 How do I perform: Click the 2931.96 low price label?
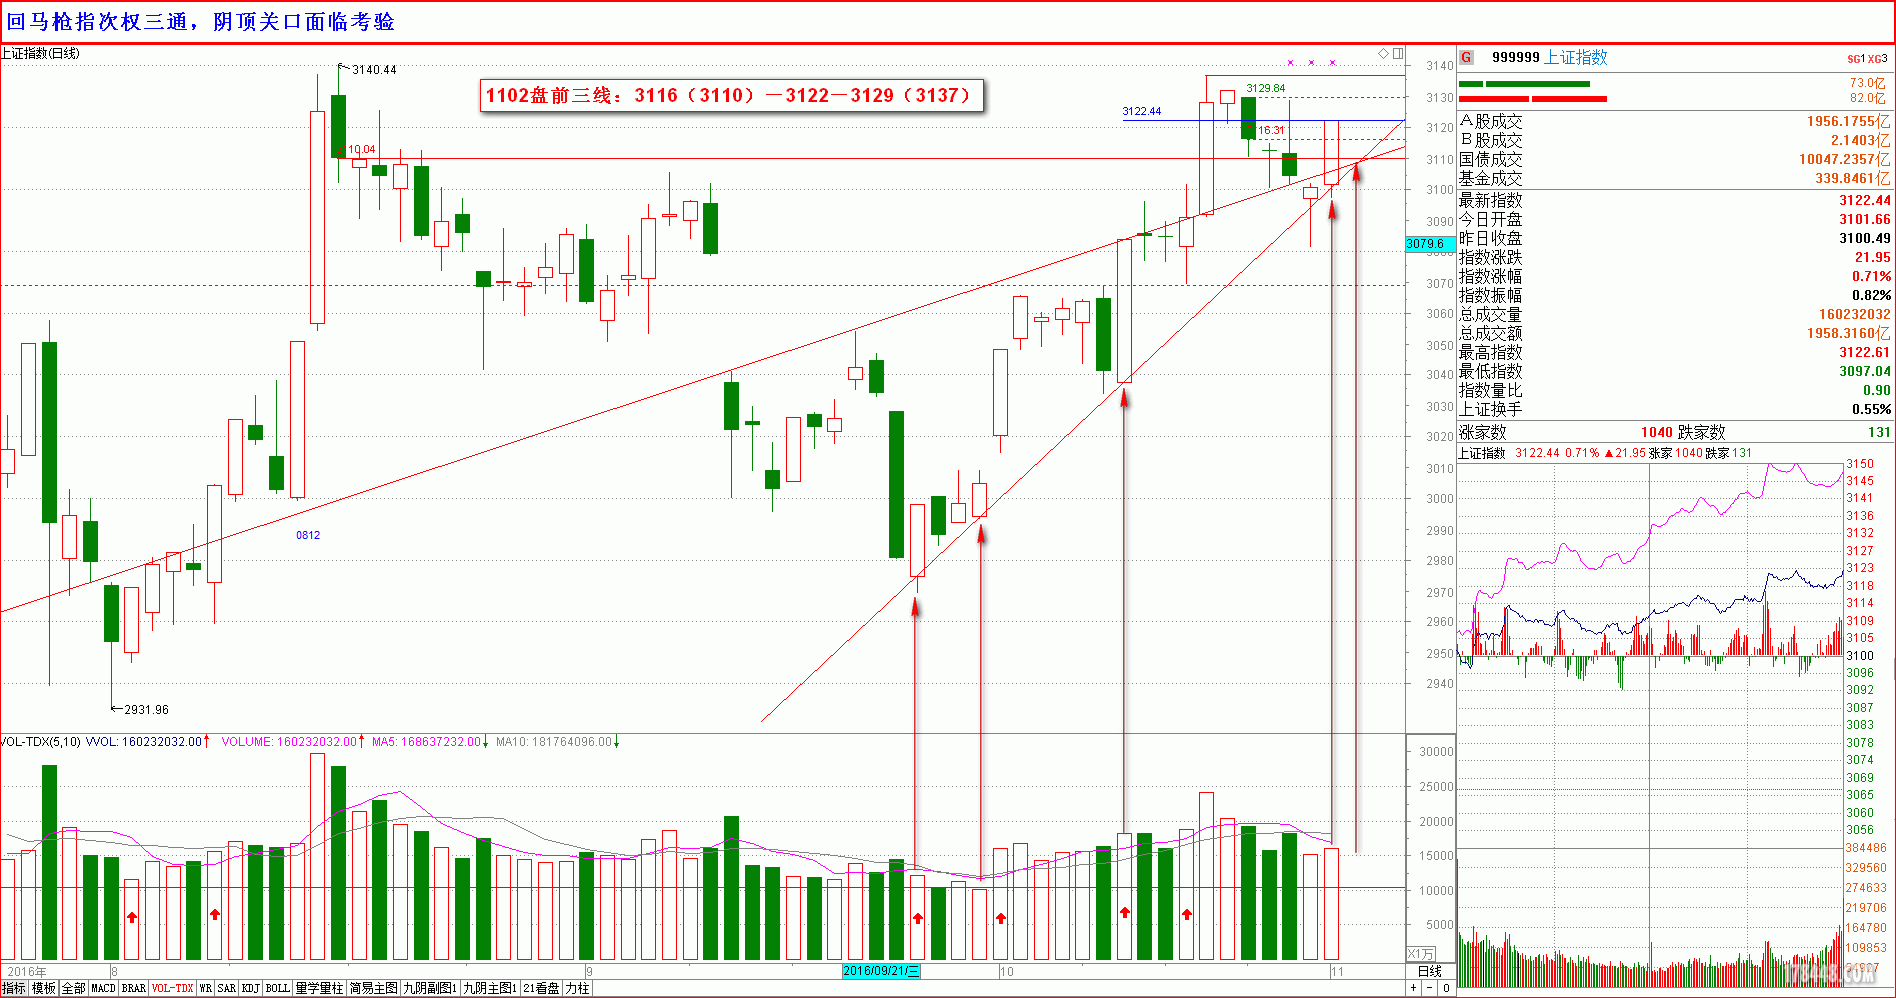pyautogui.click(x=146, y=710)
